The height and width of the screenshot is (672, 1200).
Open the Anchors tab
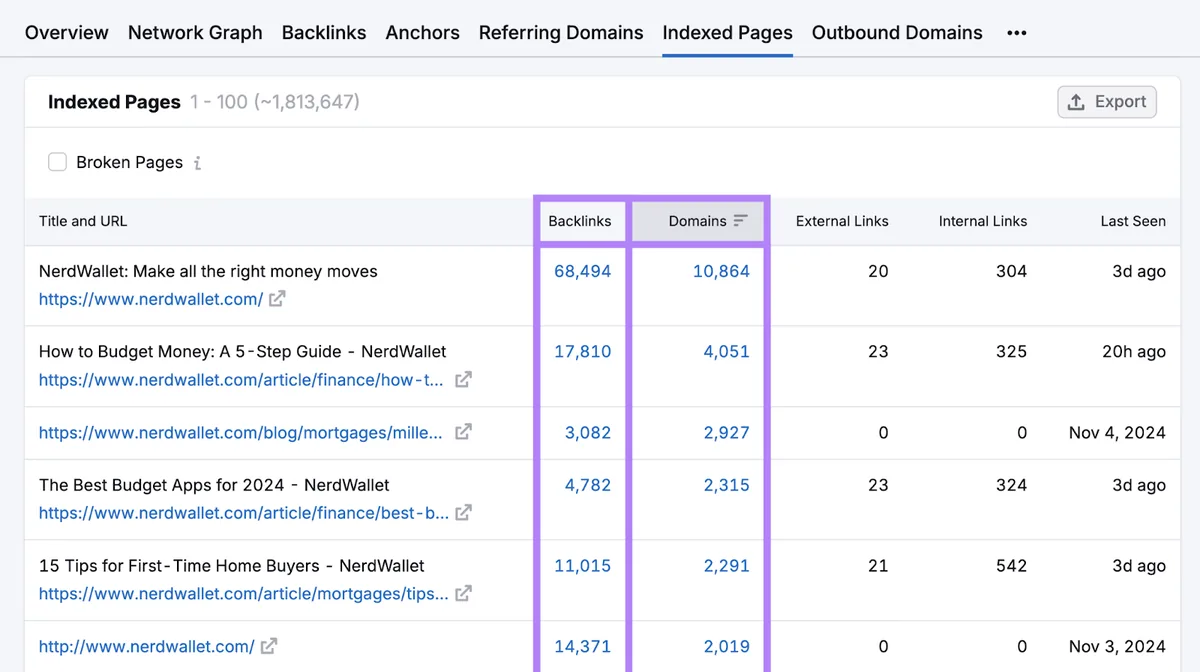click(x=423, y=33)
